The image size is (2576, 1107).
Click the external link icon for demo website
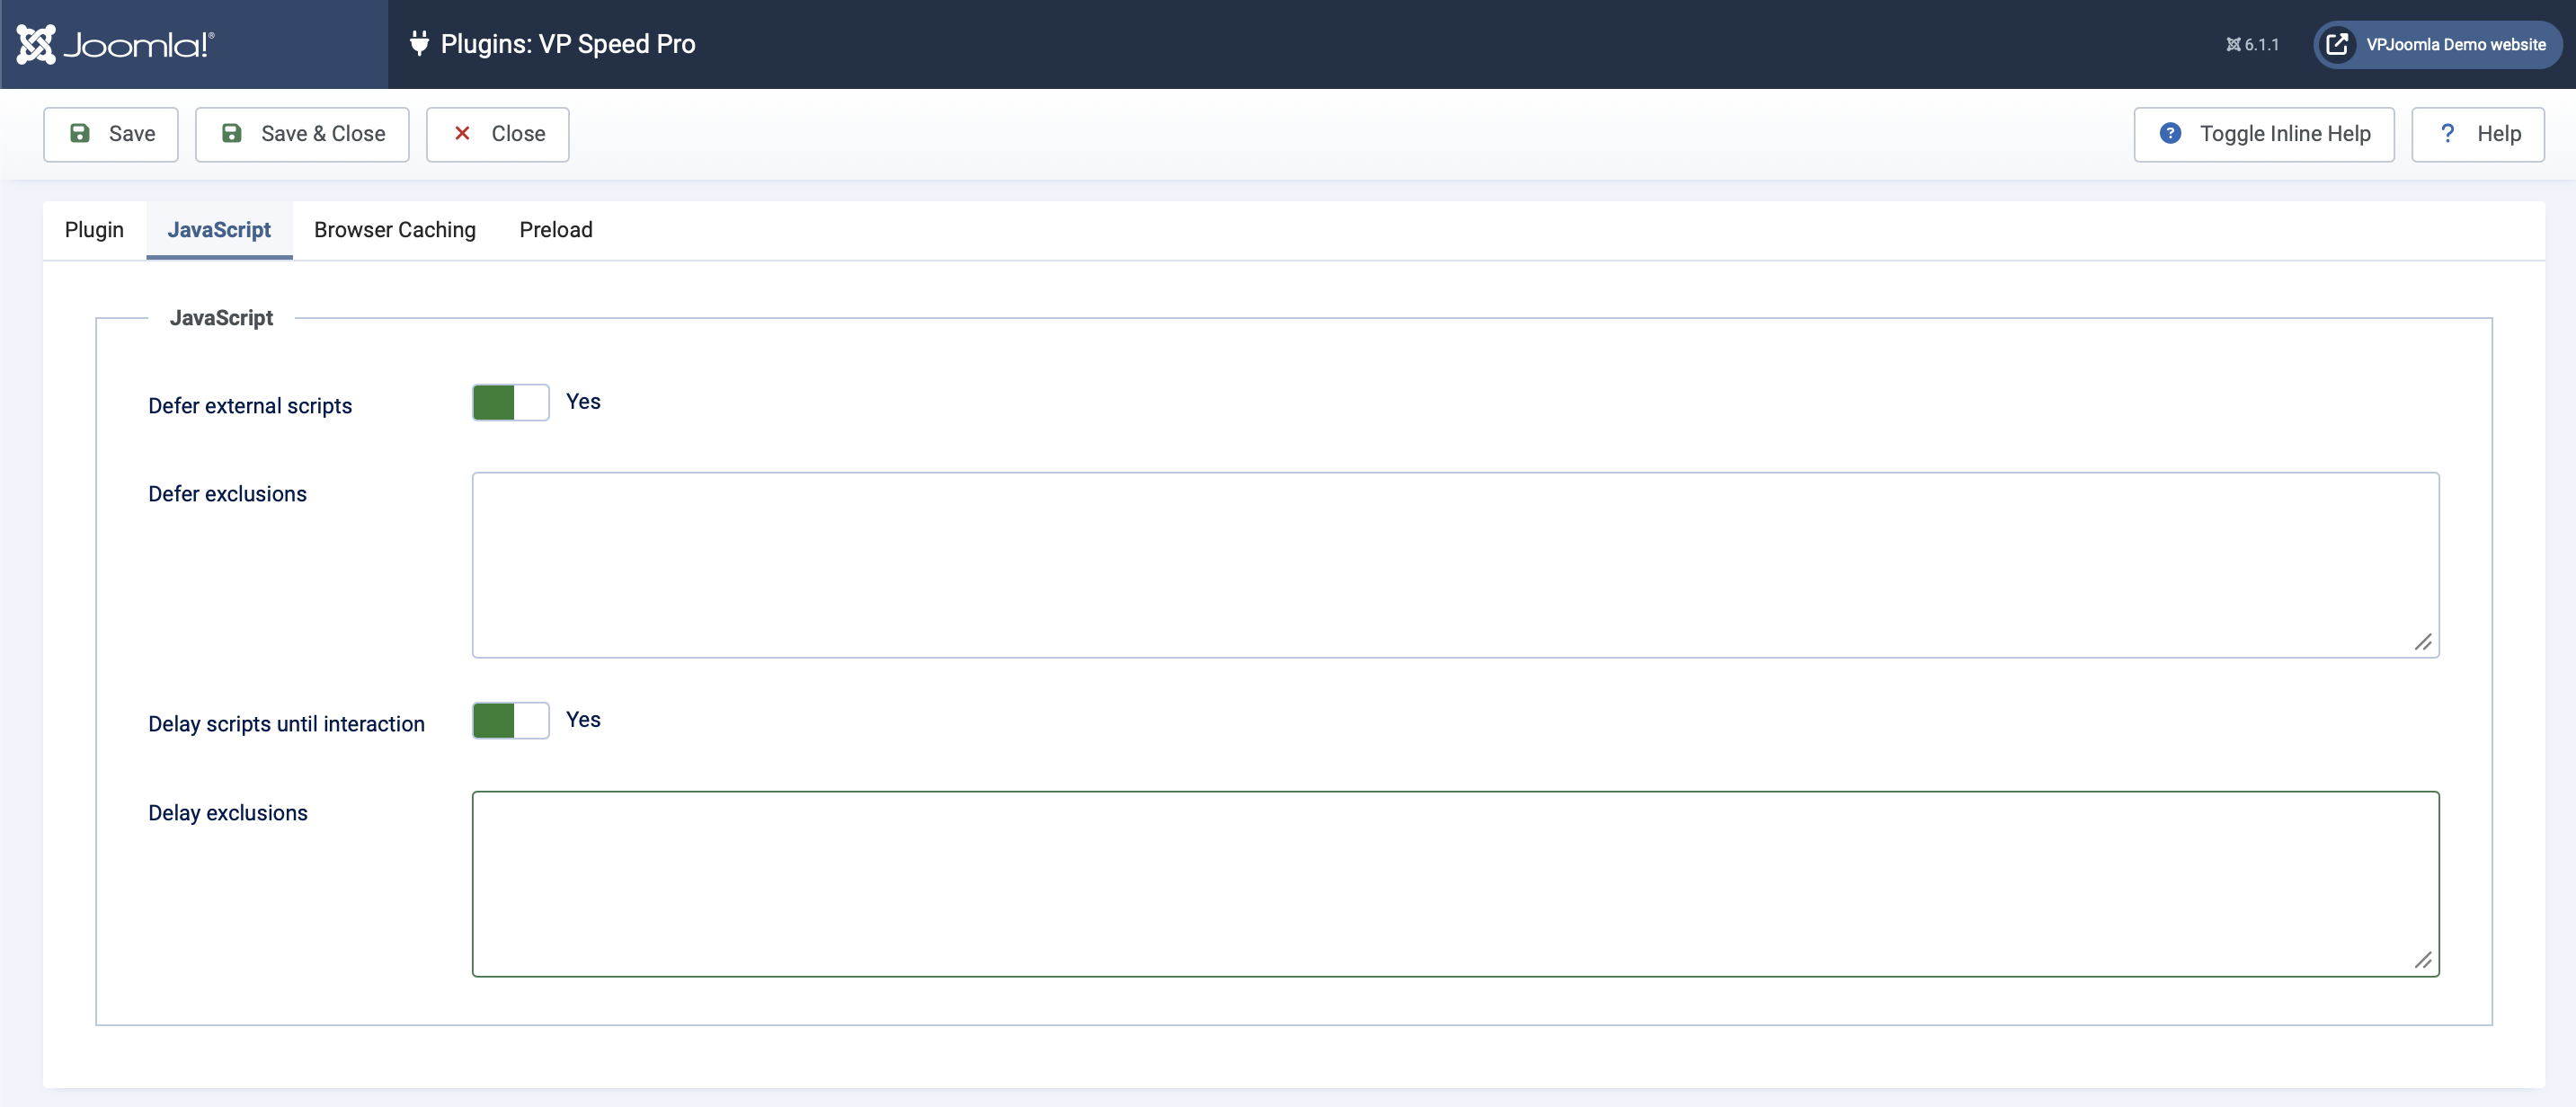click(x=2337, y=45)
